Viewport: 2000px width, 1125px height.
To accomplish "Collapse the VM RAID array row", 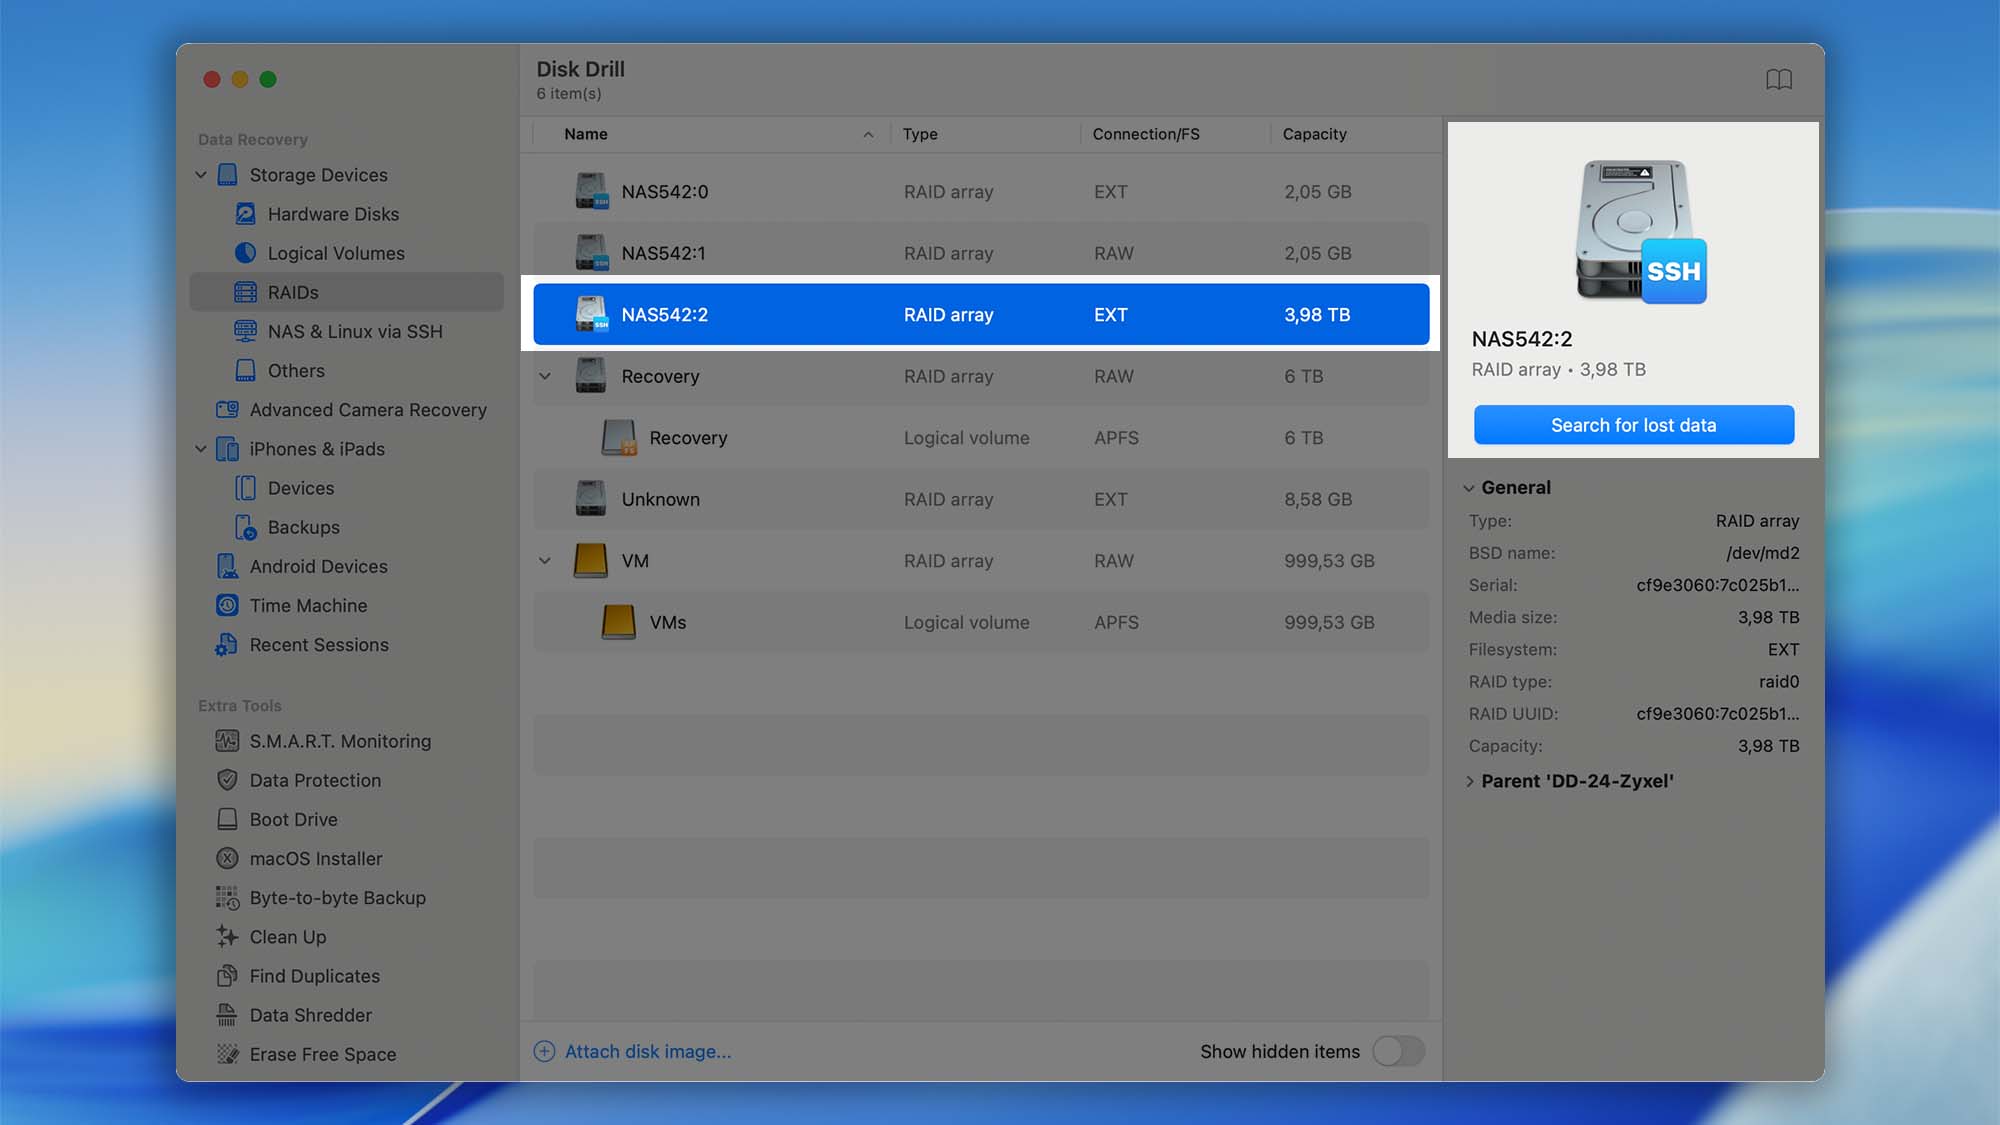I will (x=545, y=561).
